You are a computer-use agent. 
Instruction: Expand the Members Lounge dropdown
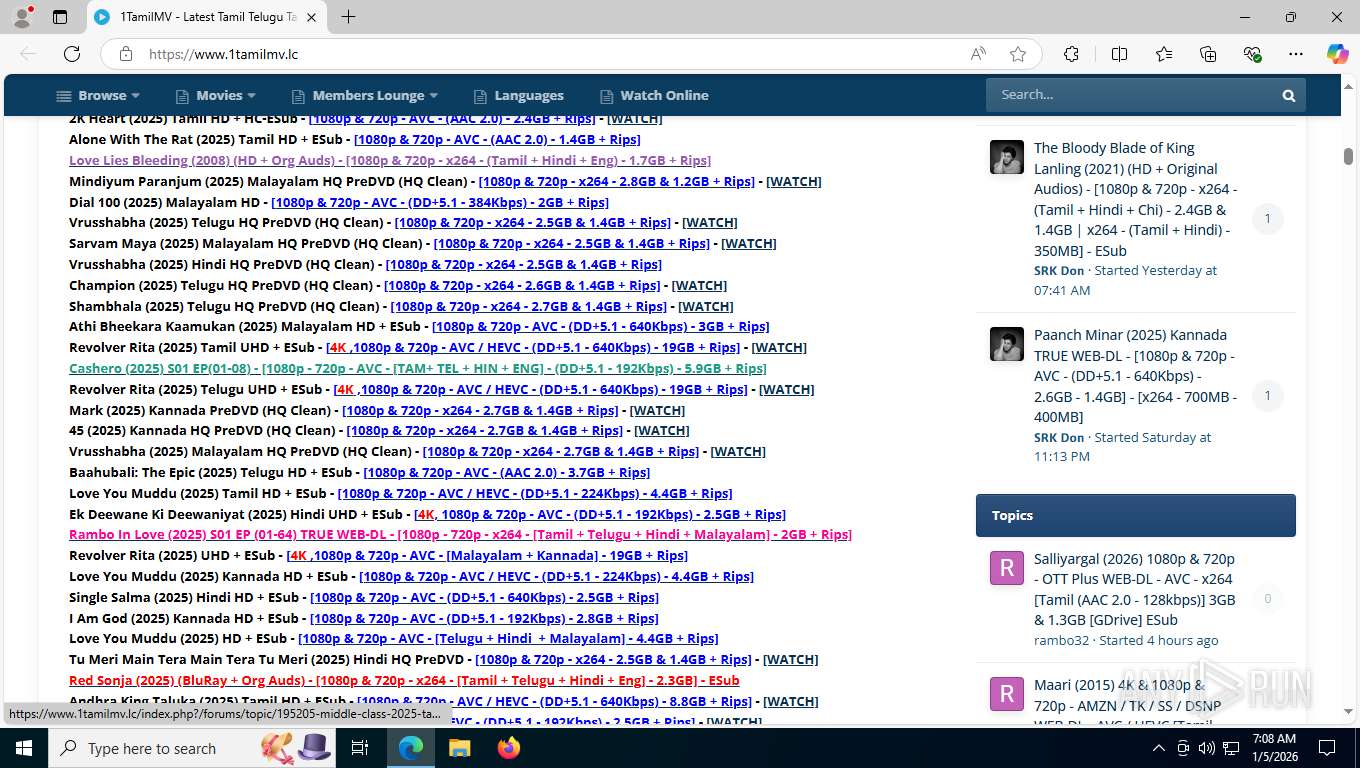click(x=365, y=95)
